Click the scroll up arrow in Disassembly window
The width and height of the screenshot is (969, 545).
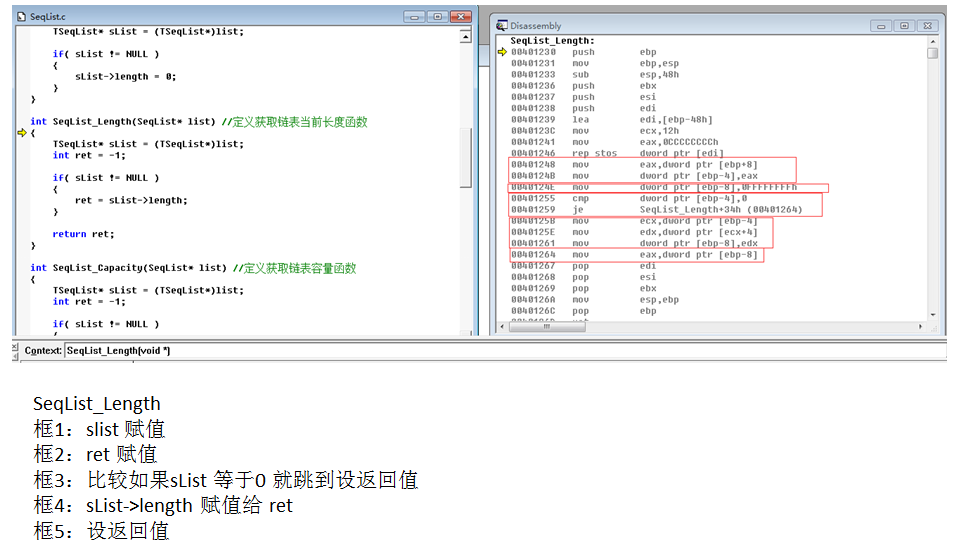(x=933, y=41)
